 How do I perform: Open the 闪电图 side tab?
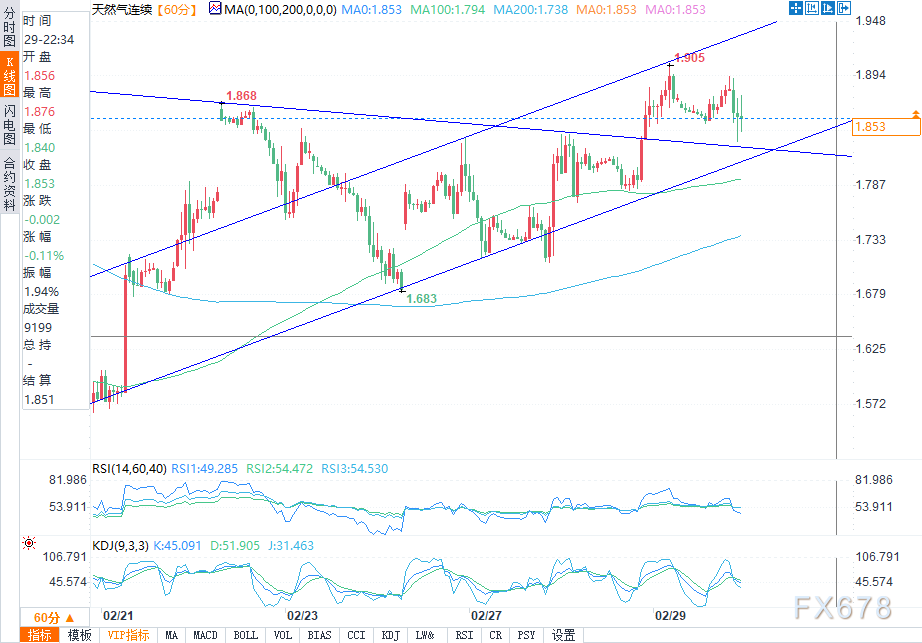click(x=9, y=124)
